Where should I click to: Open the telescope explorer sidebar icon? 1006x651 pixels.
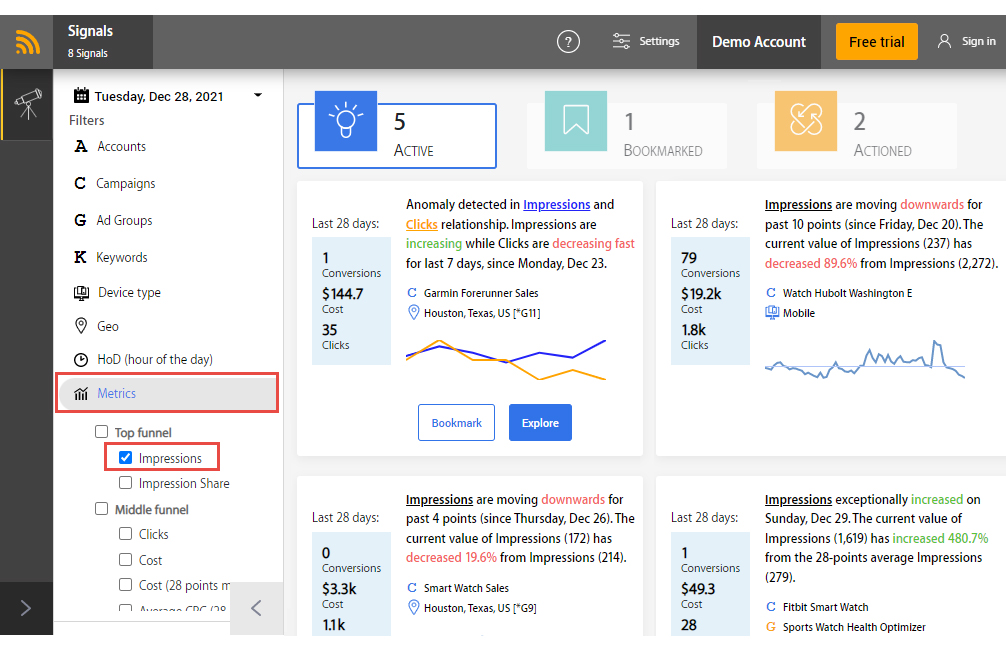tap(28, 105)
